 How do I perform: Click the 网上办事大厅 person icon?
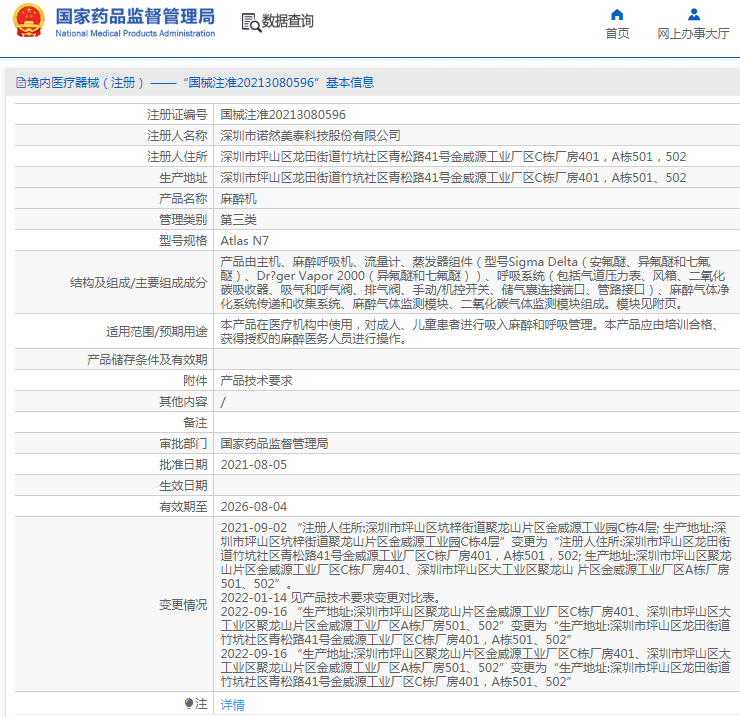click(x=693, y=14)
